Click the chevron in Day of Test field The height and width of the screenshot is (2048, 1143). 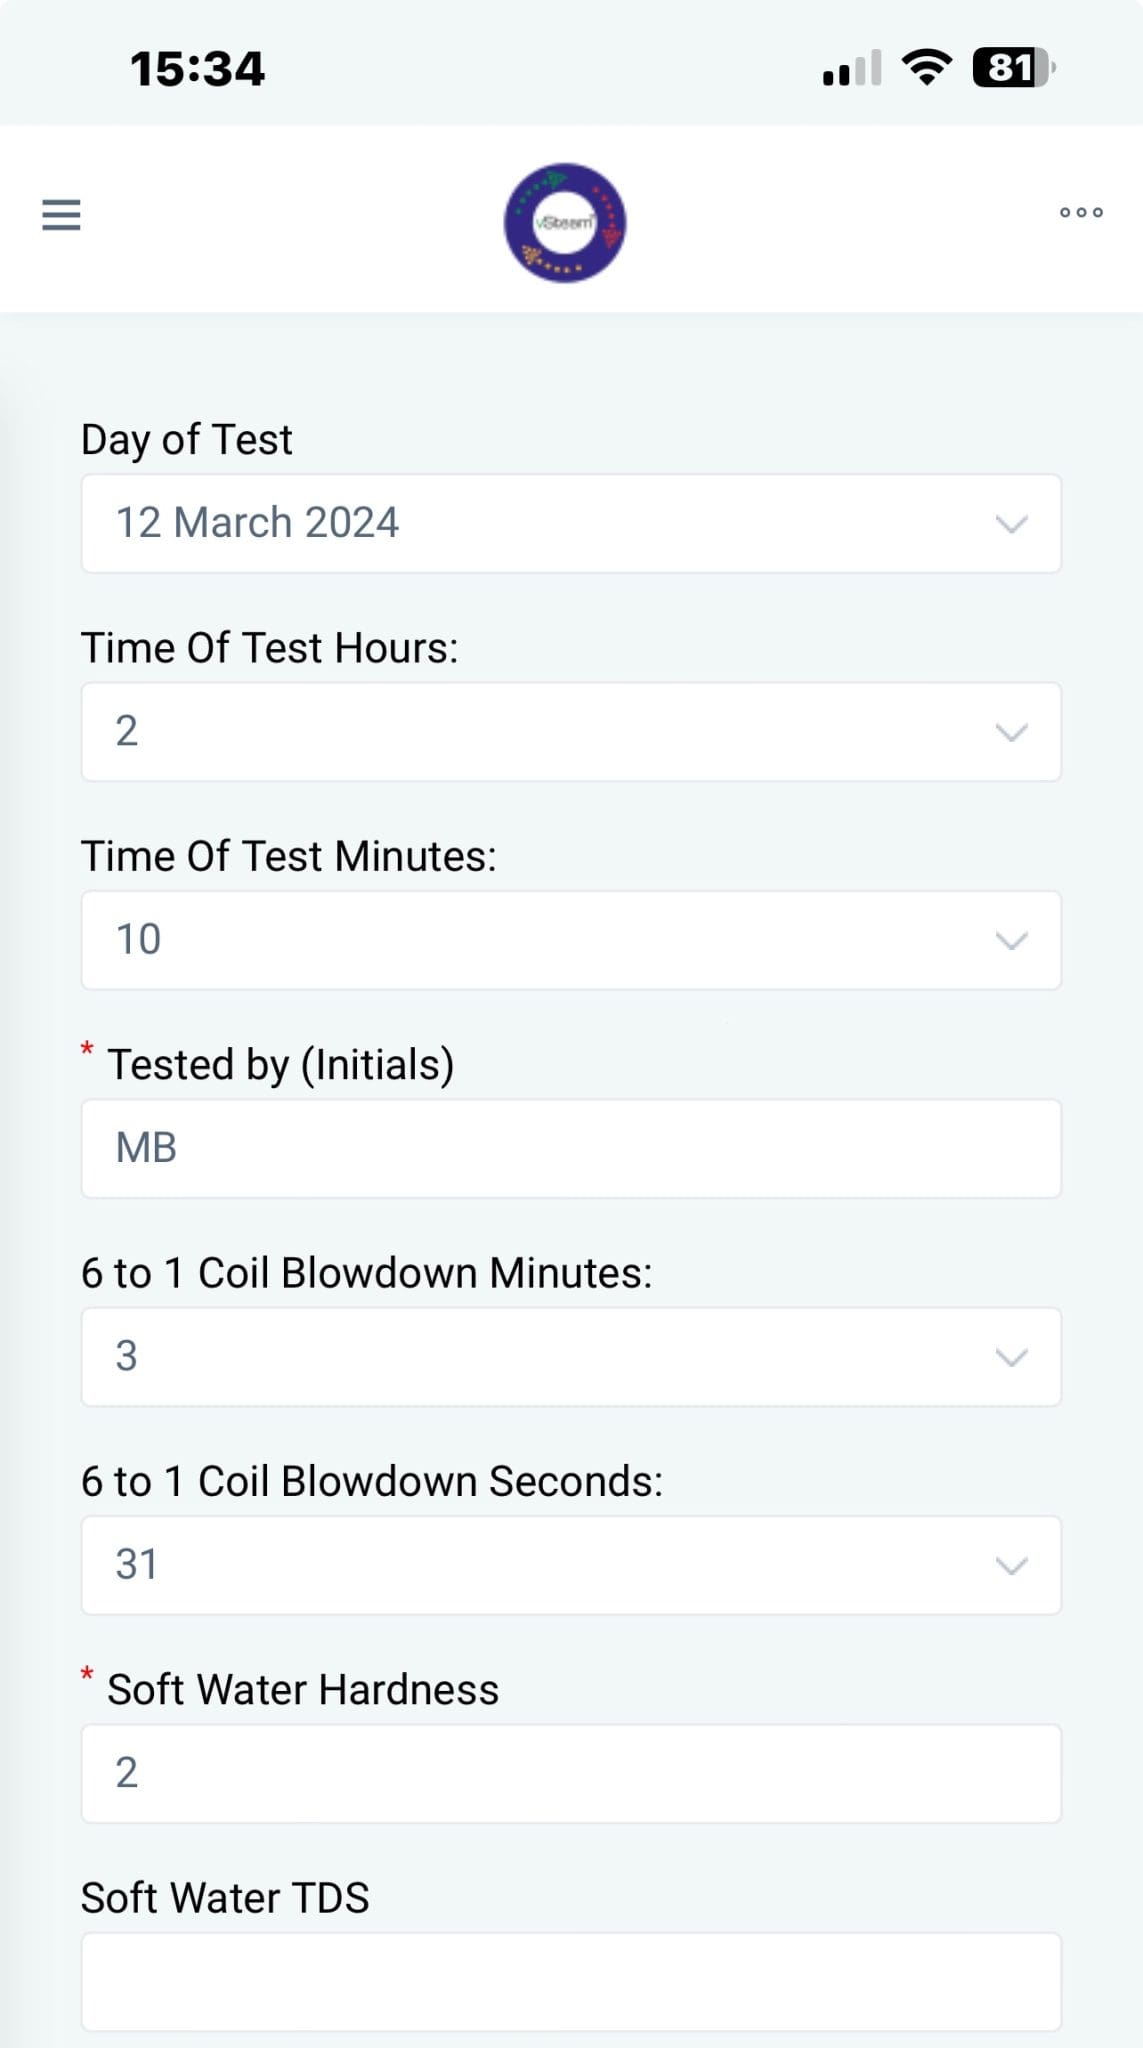point(1012,524)
